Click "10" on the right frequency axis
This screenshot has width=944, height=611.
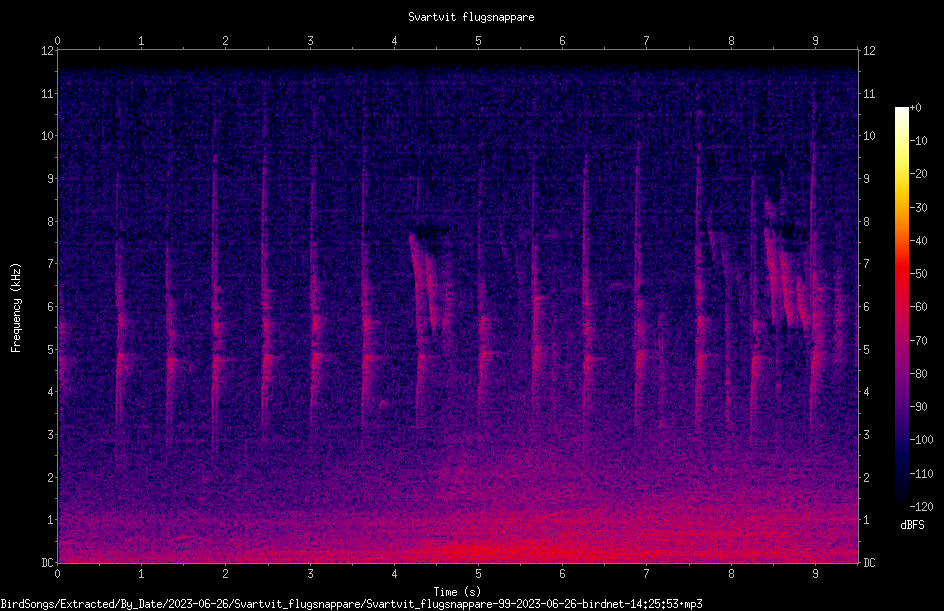point(869,136)
